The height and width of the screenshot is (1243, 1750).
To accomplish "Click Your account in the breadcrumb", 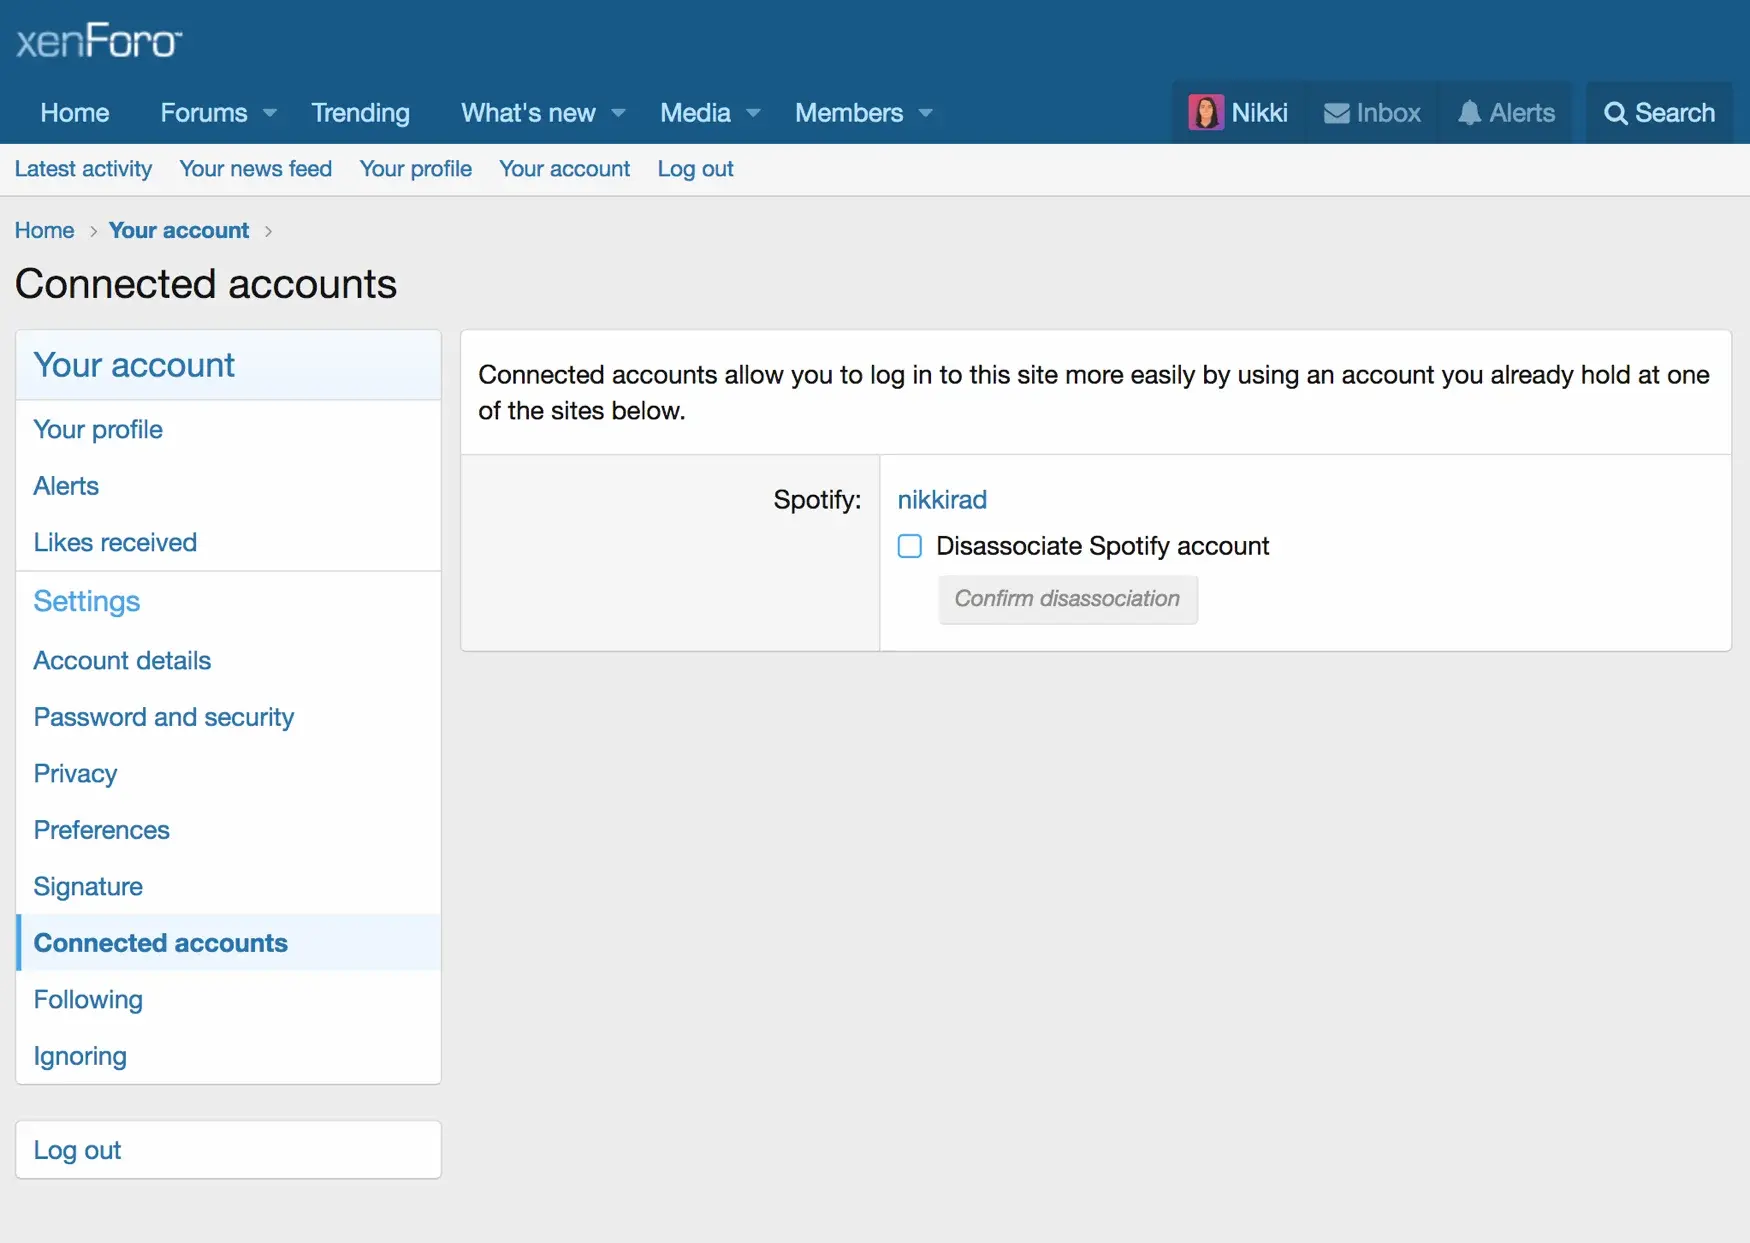I will [x=179, y=230].
